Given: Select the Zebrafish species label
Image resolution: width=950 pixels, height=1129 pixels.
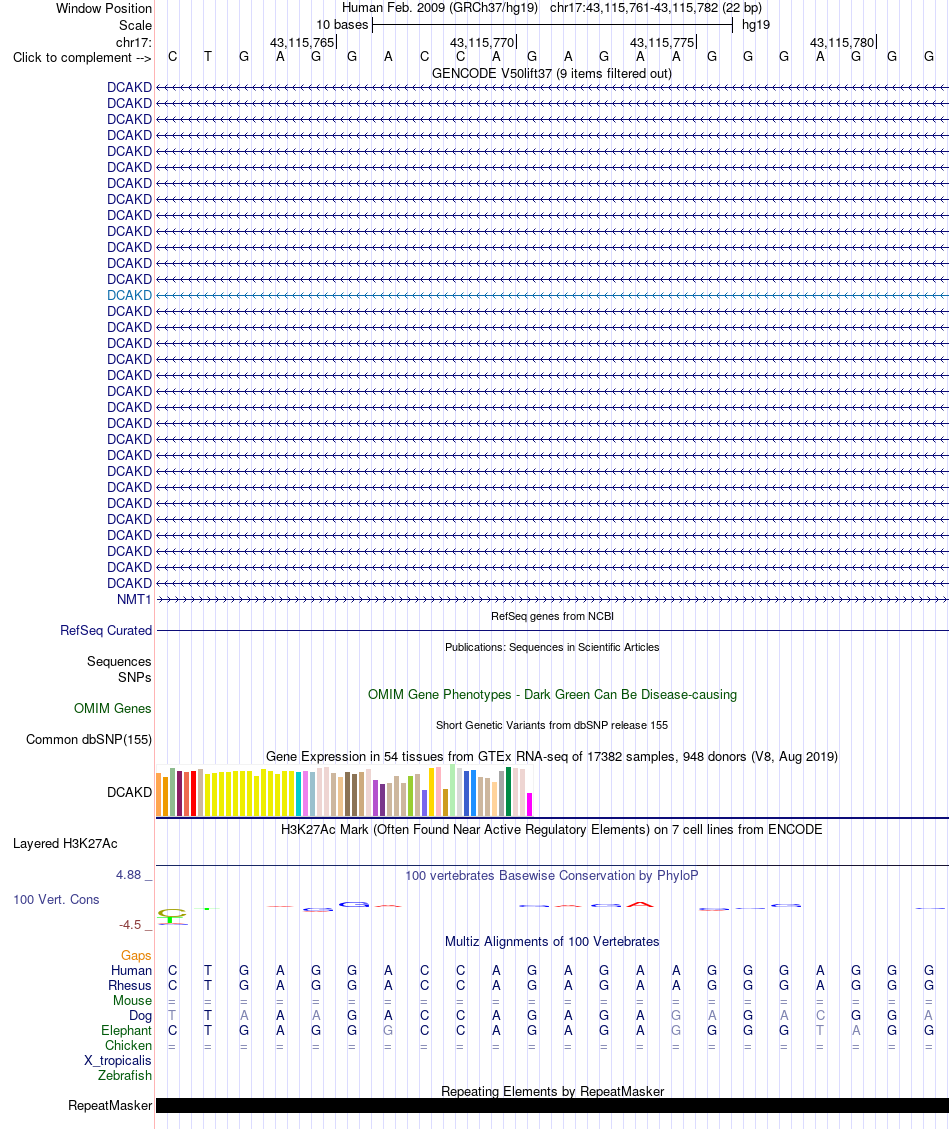Looking at the screenshot, I should click(125, 1075).
